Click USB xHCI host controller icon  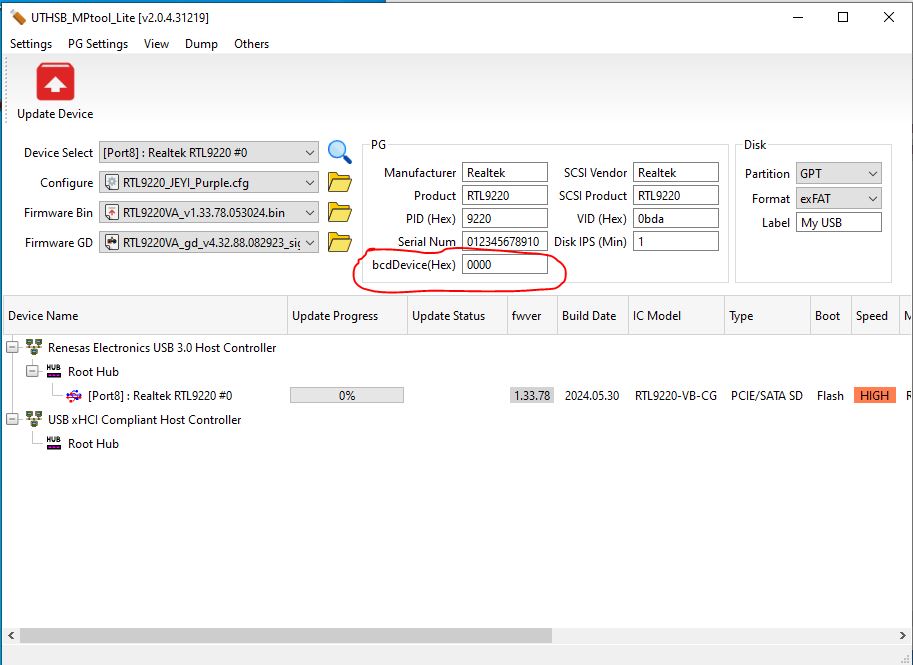34,419
